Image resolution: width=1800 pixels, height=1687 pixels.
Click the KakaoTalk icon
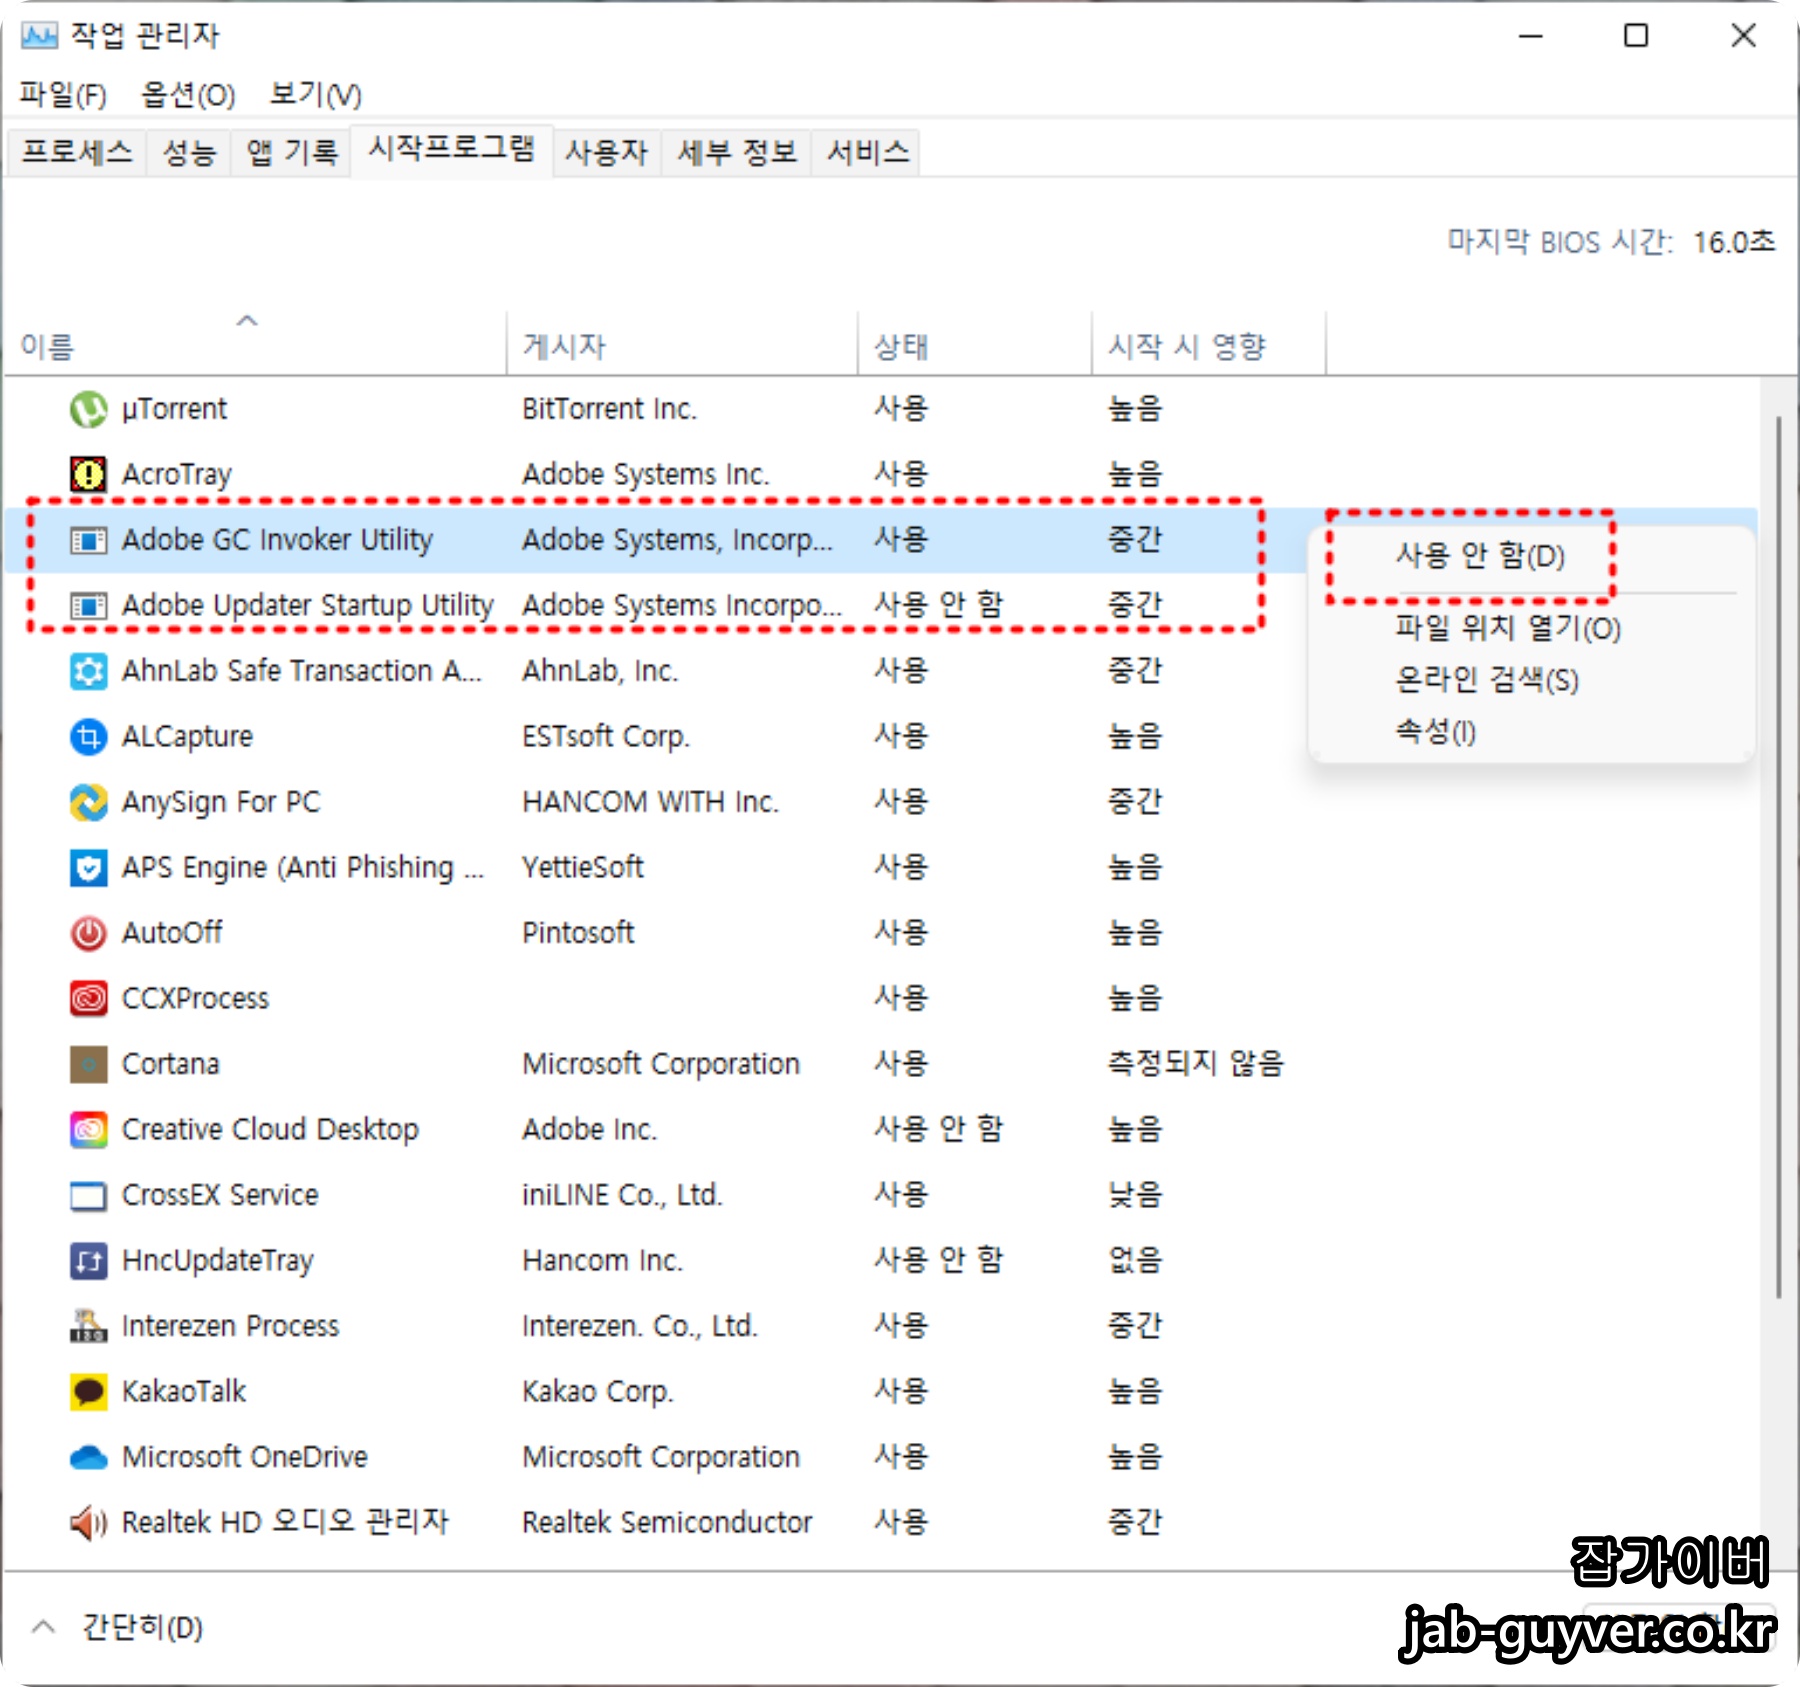point(88,1392)
